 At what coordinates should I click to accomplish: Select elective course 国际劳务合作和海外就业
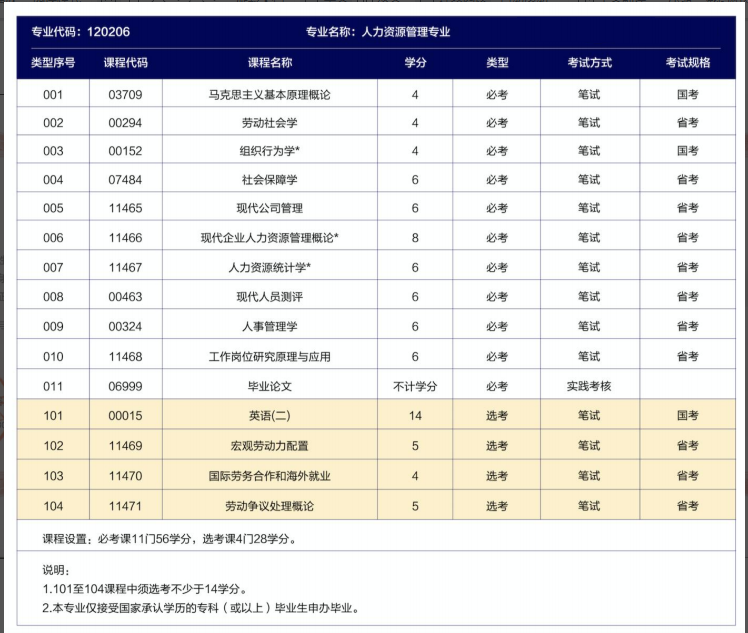click(x=270, y=476)
